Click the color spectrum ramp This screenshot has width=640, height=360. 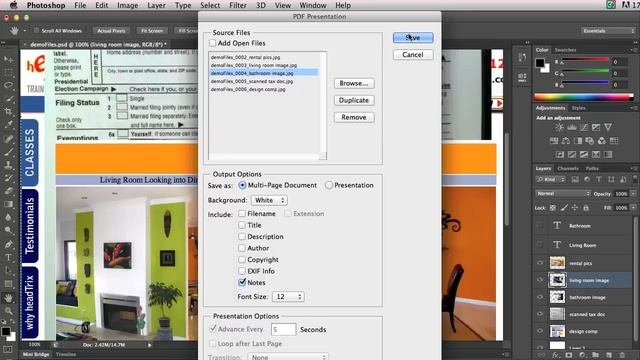pyautogui.click(x=584, y=97)
